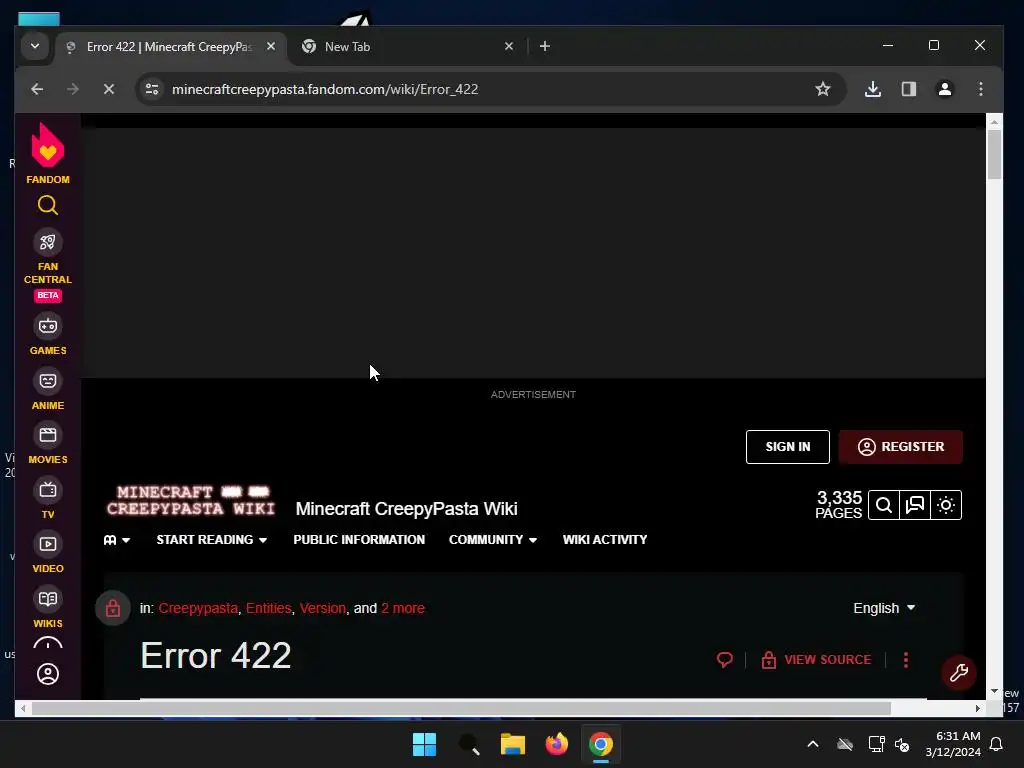Toggle Chrome side panel icon
Screen dimensions: 1024x768
click(x=908, y=89)
